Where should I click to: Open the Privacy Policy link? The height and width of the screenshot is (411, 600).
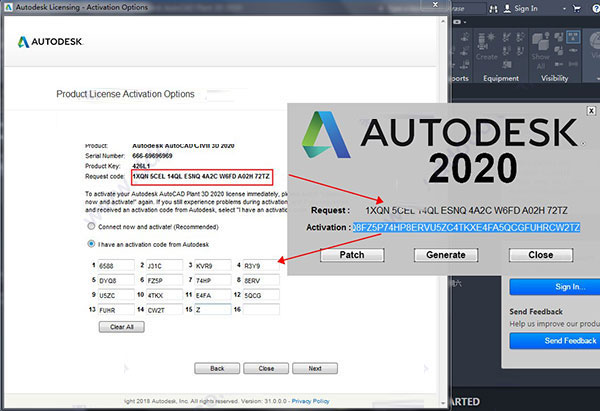point(310,401)
